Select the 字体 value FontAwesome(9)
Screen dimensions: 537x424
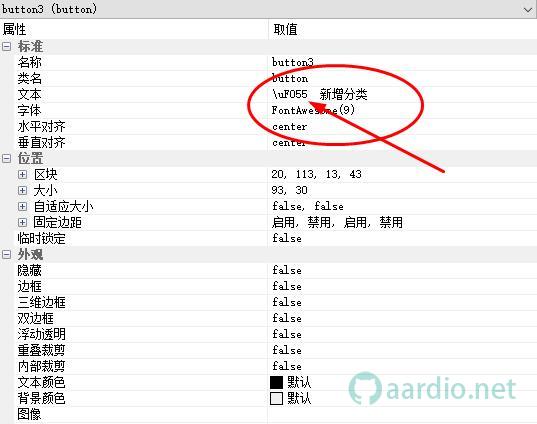(313, 110)
